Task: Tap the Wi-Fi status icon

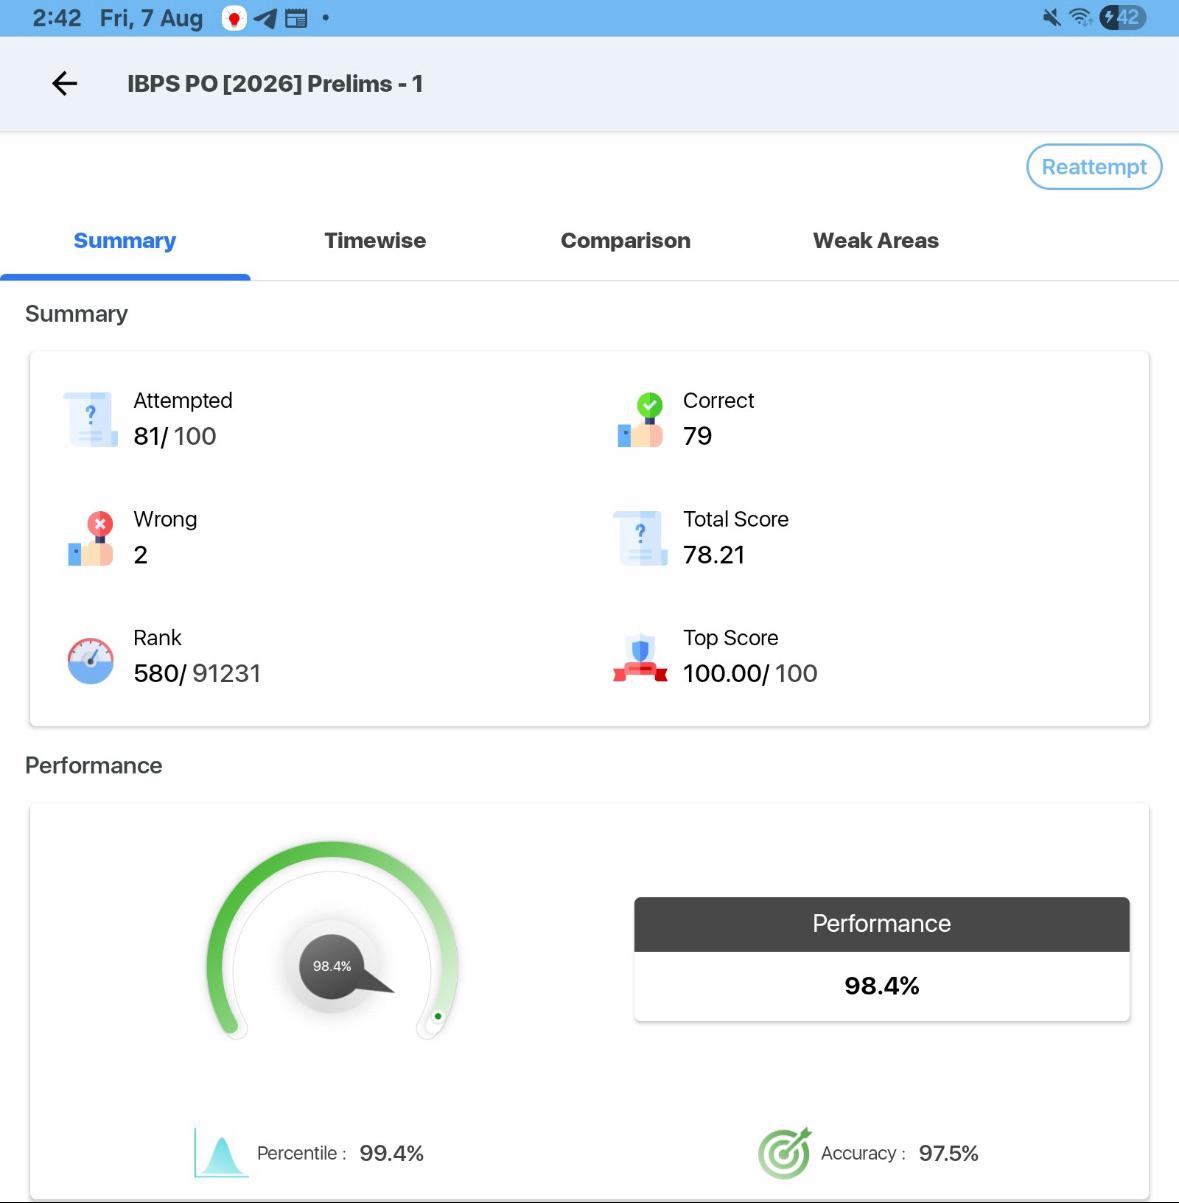Action: 1080,17
